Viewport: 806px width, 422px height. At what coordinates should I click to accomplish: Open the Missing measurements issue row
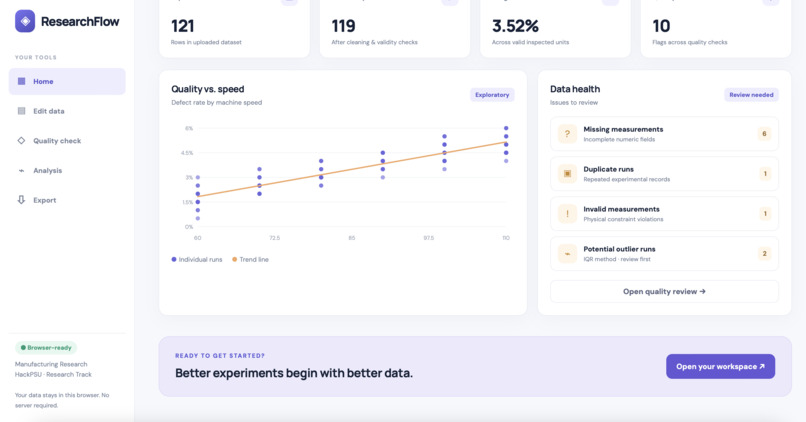[x=664, y=134]
